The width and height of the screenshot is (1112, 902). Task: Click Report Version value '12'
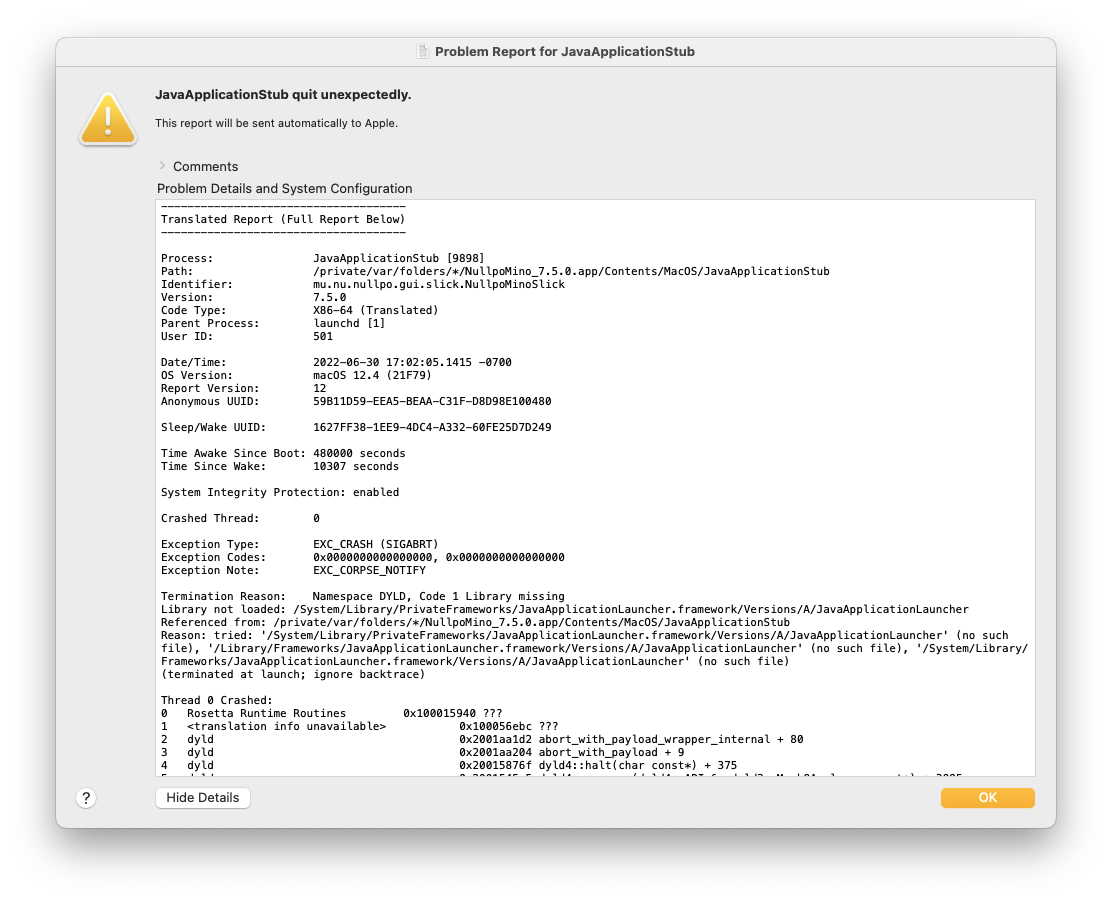click(x=320, y=388)
